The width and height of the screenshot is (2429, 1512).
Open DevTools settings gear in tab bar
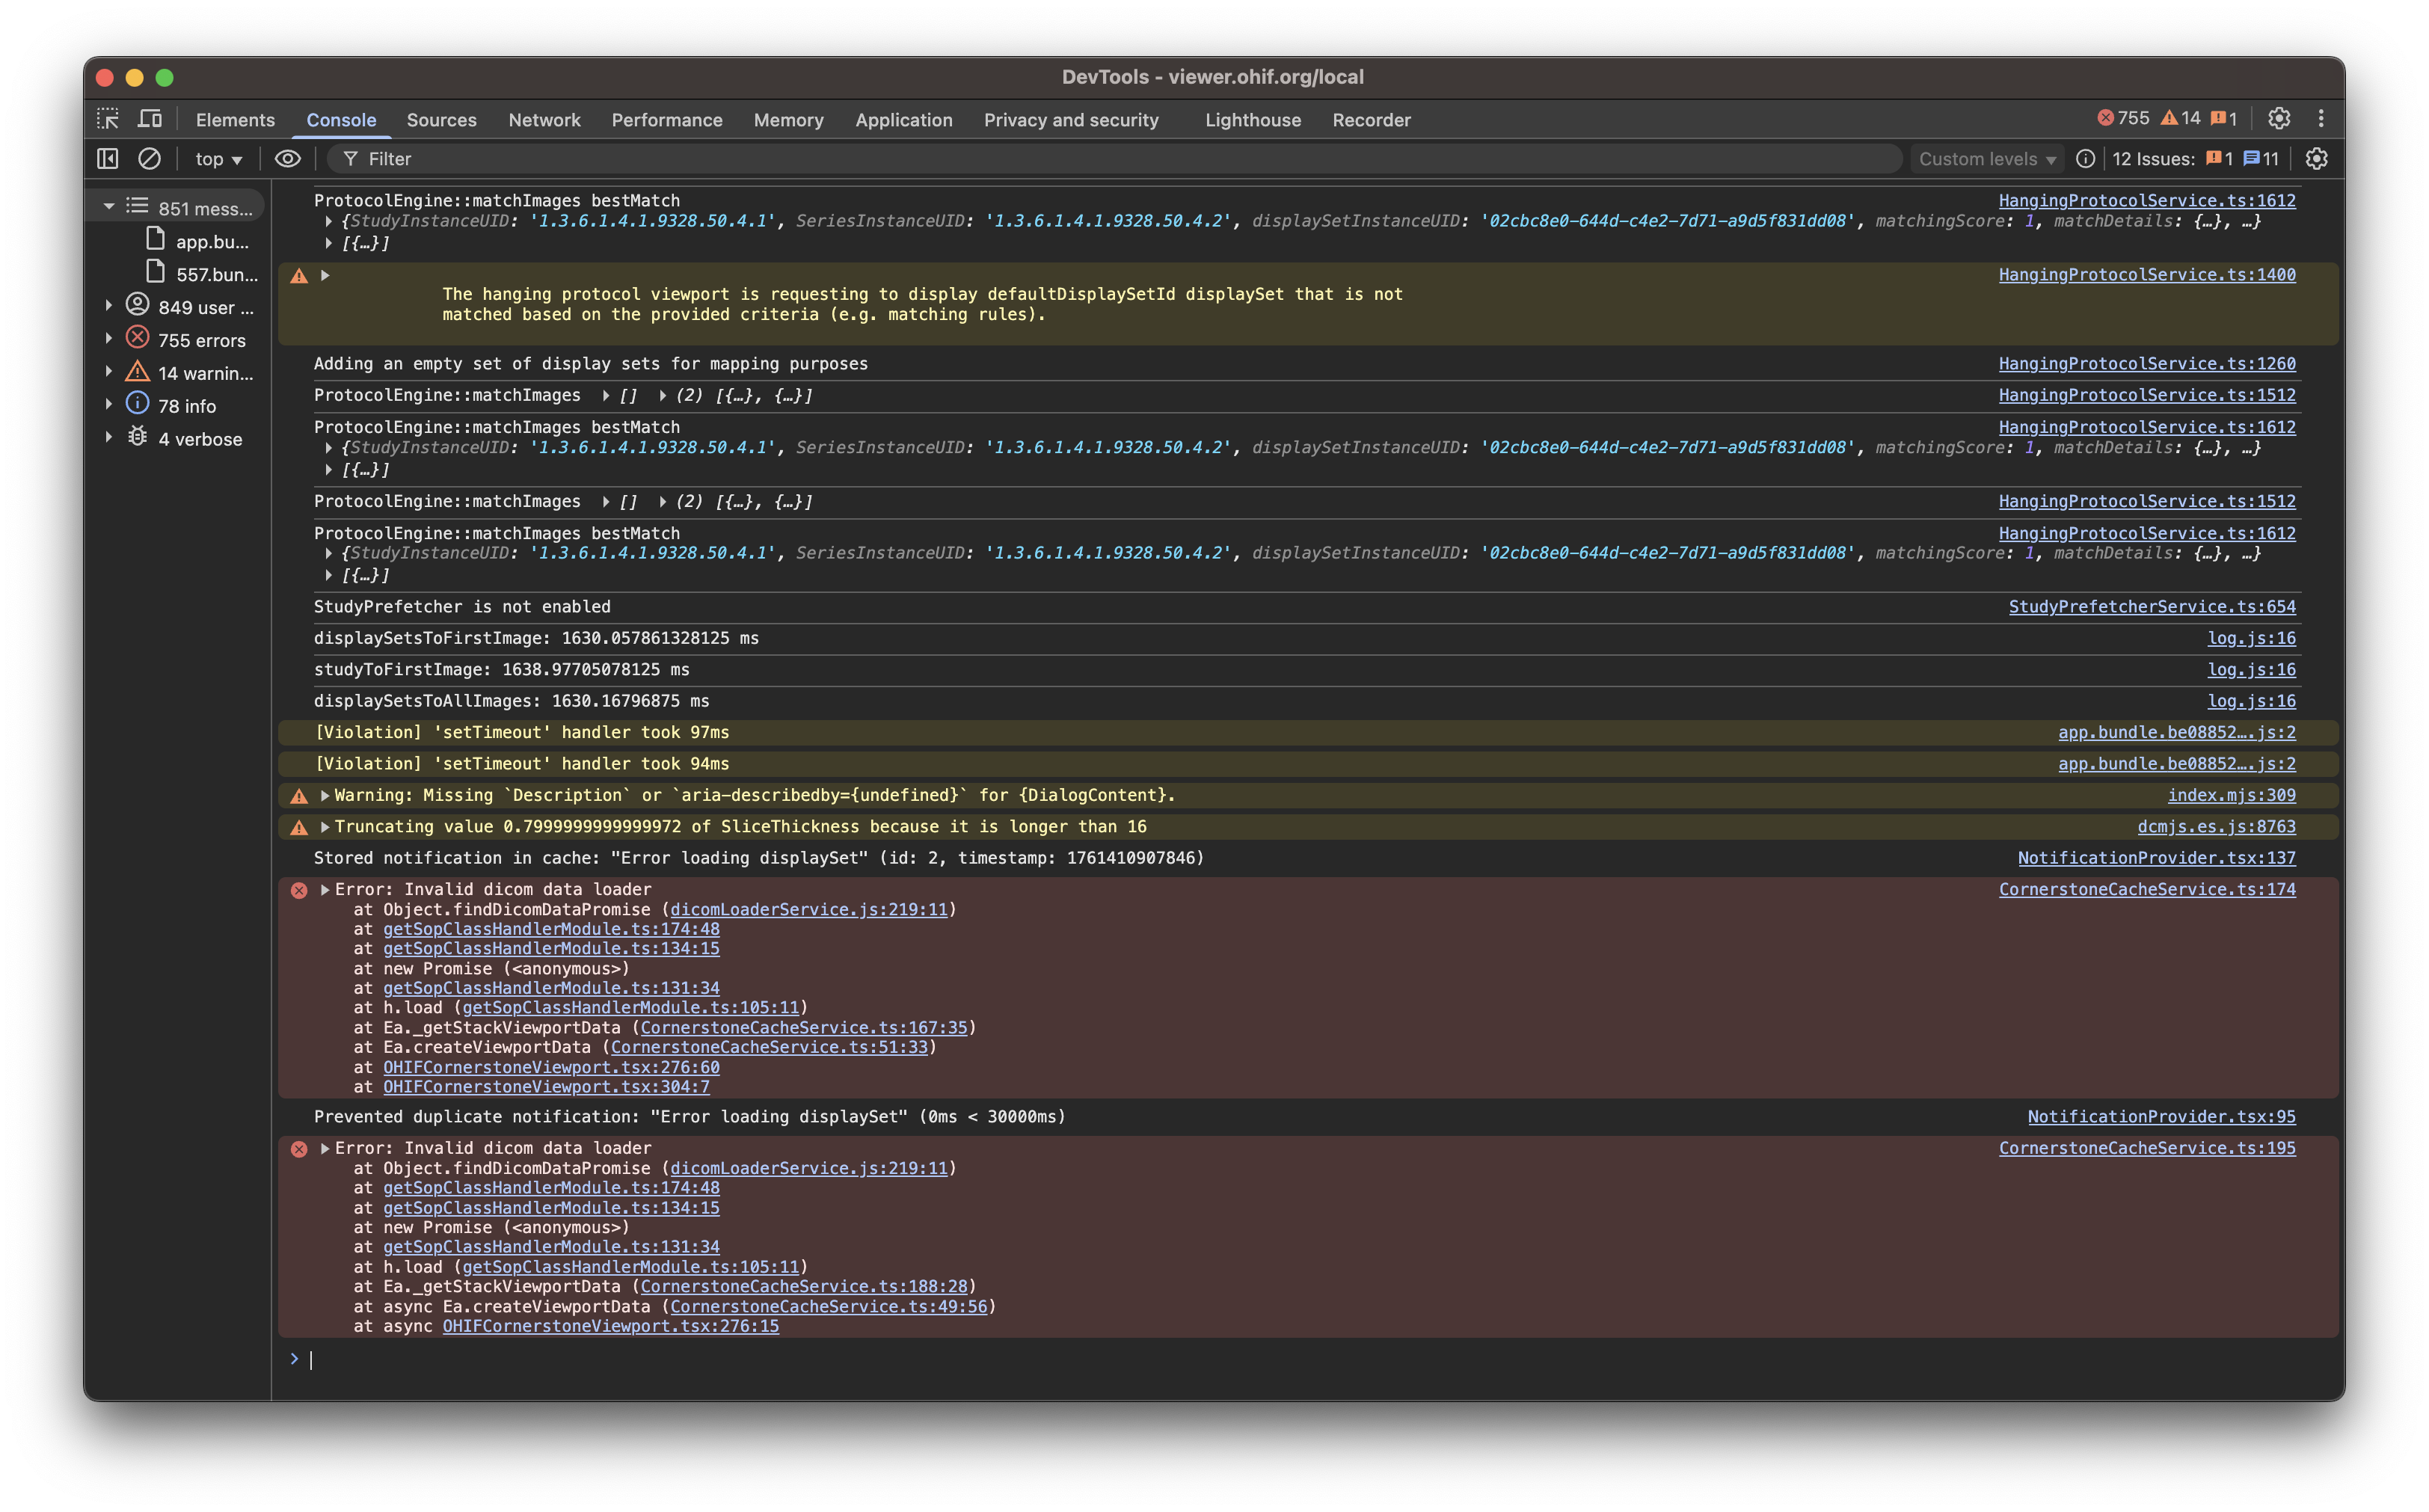pos(2279,119)
